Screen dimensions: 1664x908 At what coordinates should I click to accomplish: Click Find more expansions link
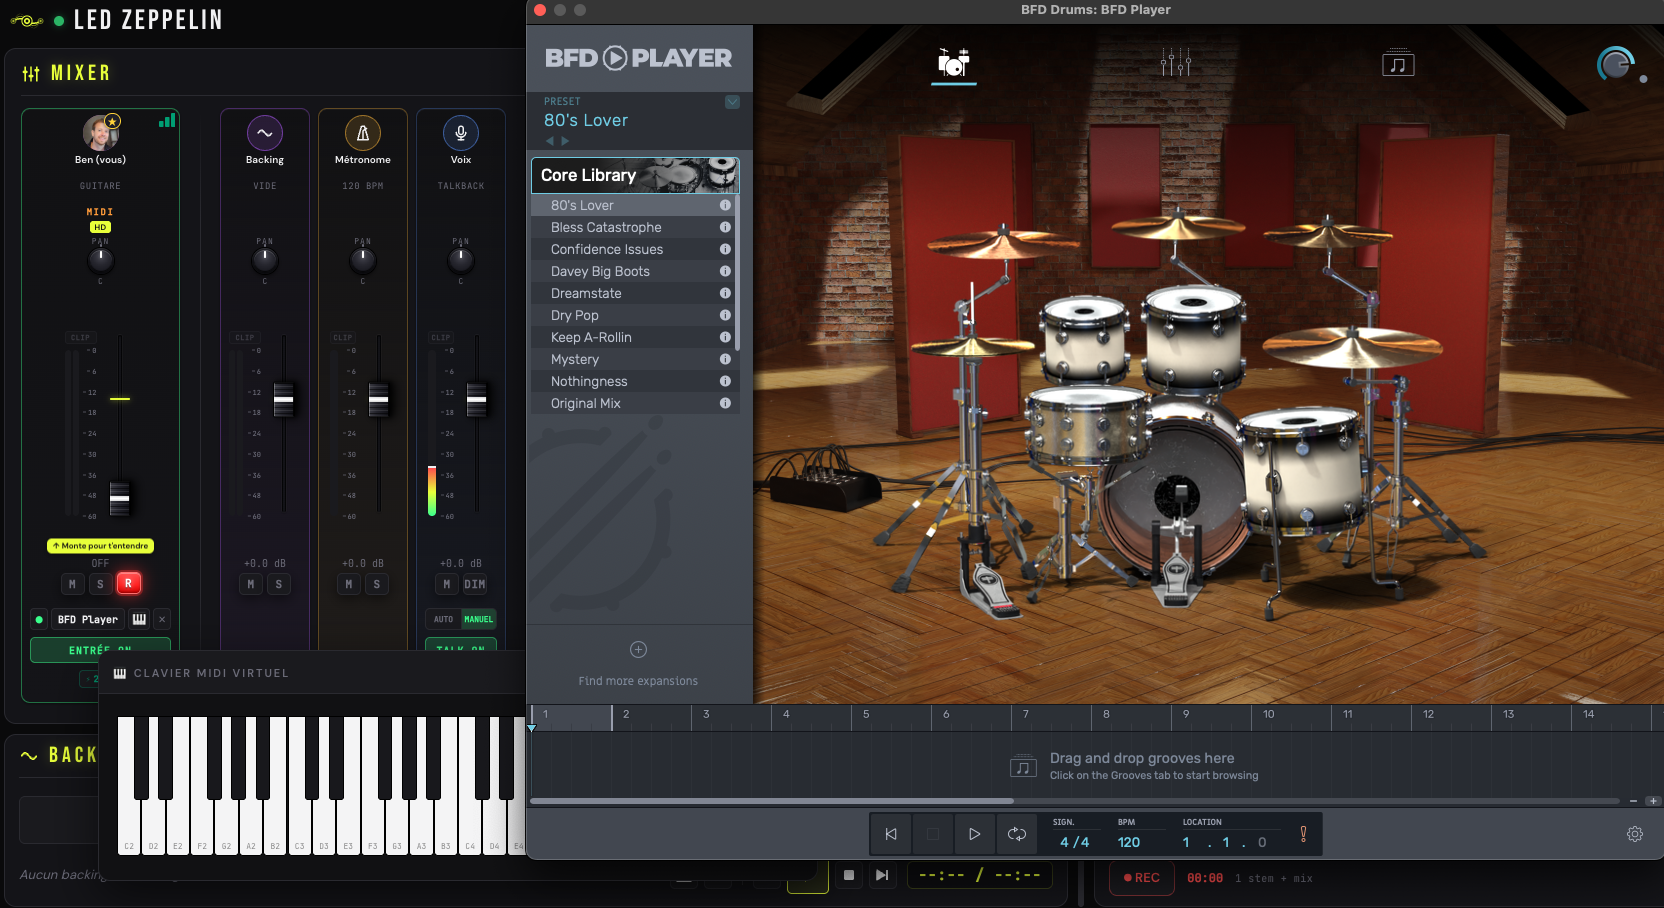click(638, 681)
